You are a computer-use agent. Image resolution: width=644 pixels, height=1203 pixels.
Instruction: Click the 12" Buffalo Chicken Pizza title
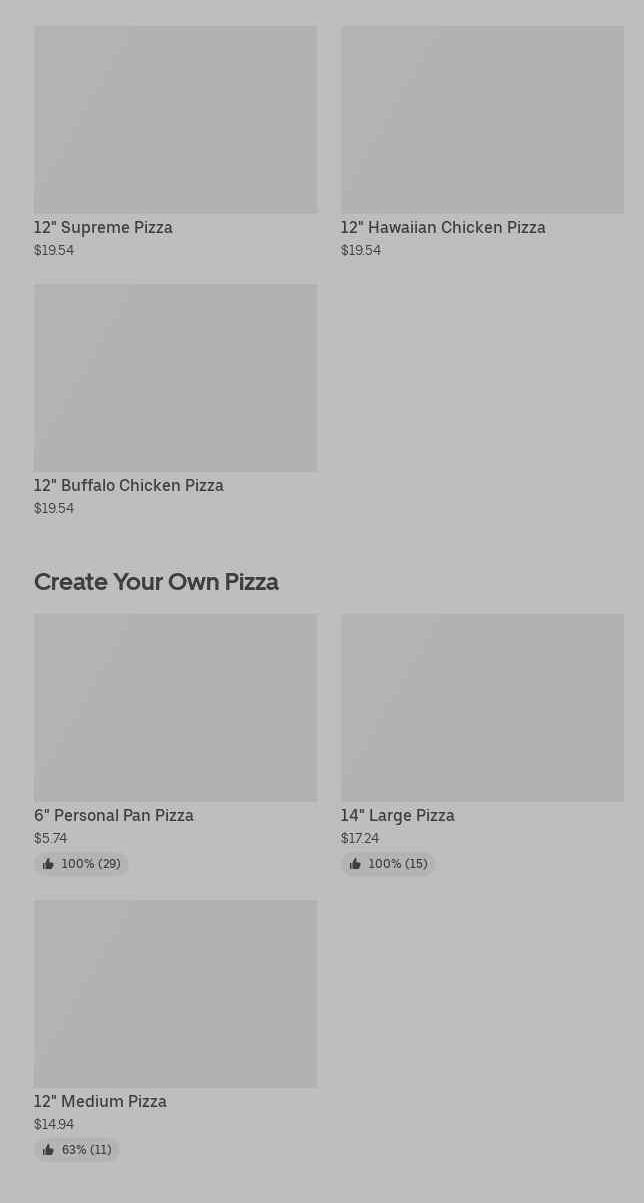click(x=129, y=486)
